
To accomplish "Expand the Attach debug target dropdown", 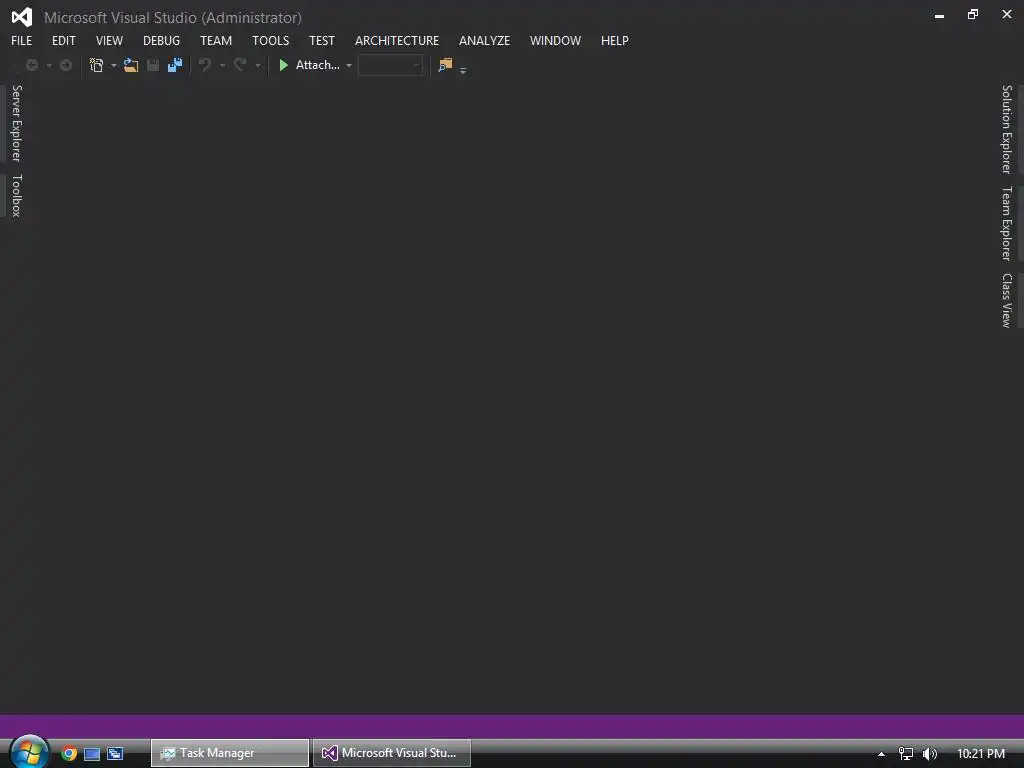I will click(349, 66).
